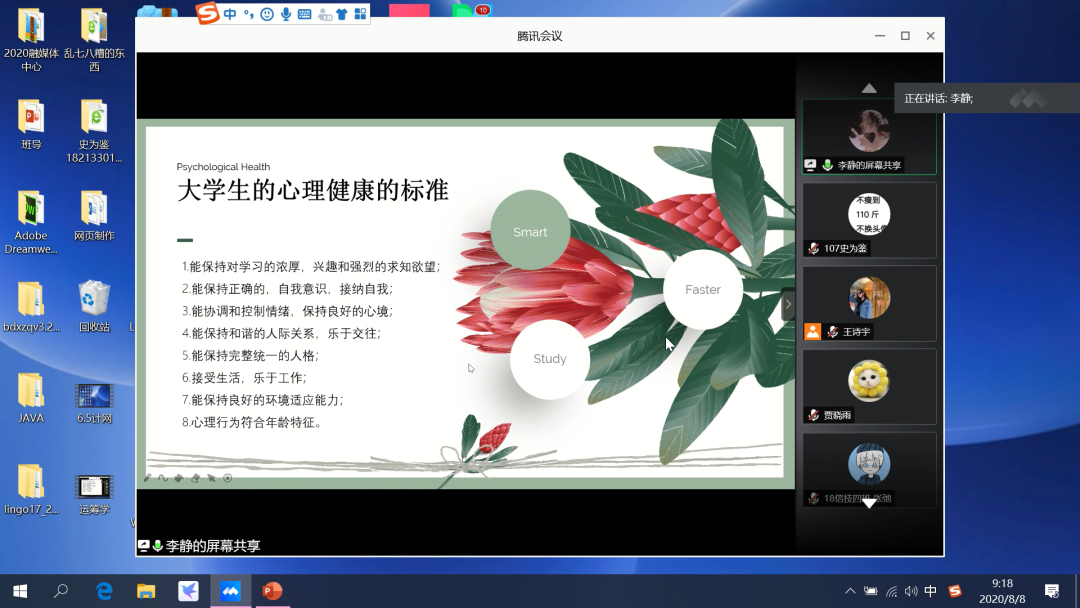The height and width of the screenshot is (608, 1080).
Task: Select pen tool in shared slide
Action: pos(148,478)
